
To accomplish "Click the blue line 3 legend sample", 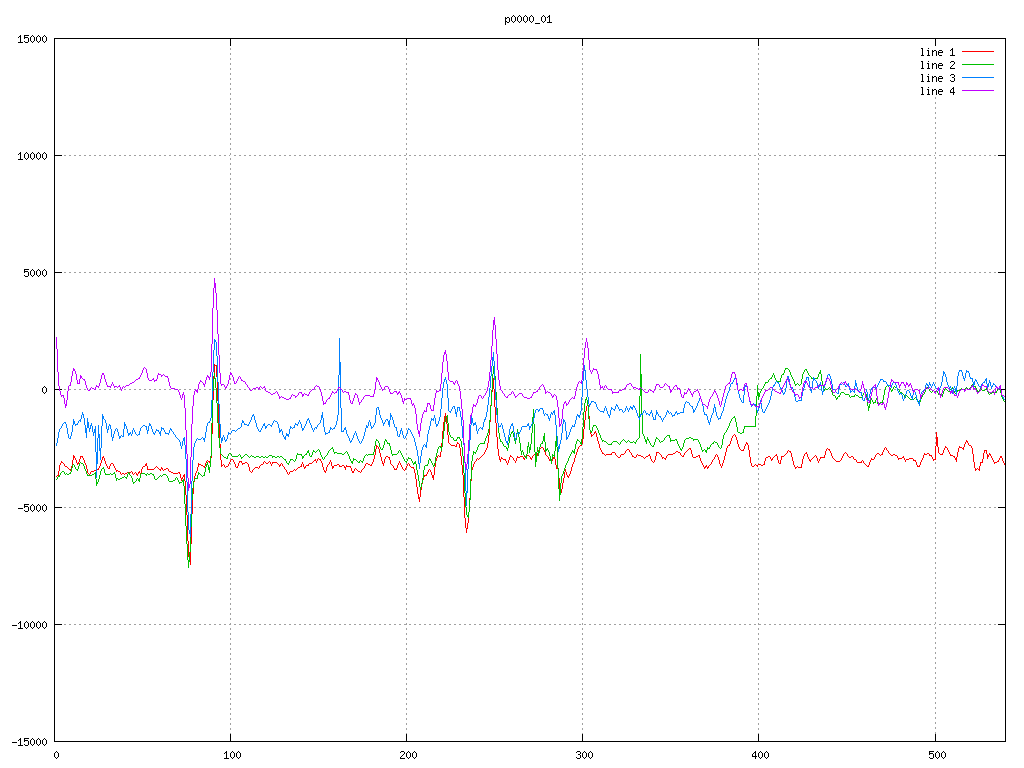I will coord(979,78).
